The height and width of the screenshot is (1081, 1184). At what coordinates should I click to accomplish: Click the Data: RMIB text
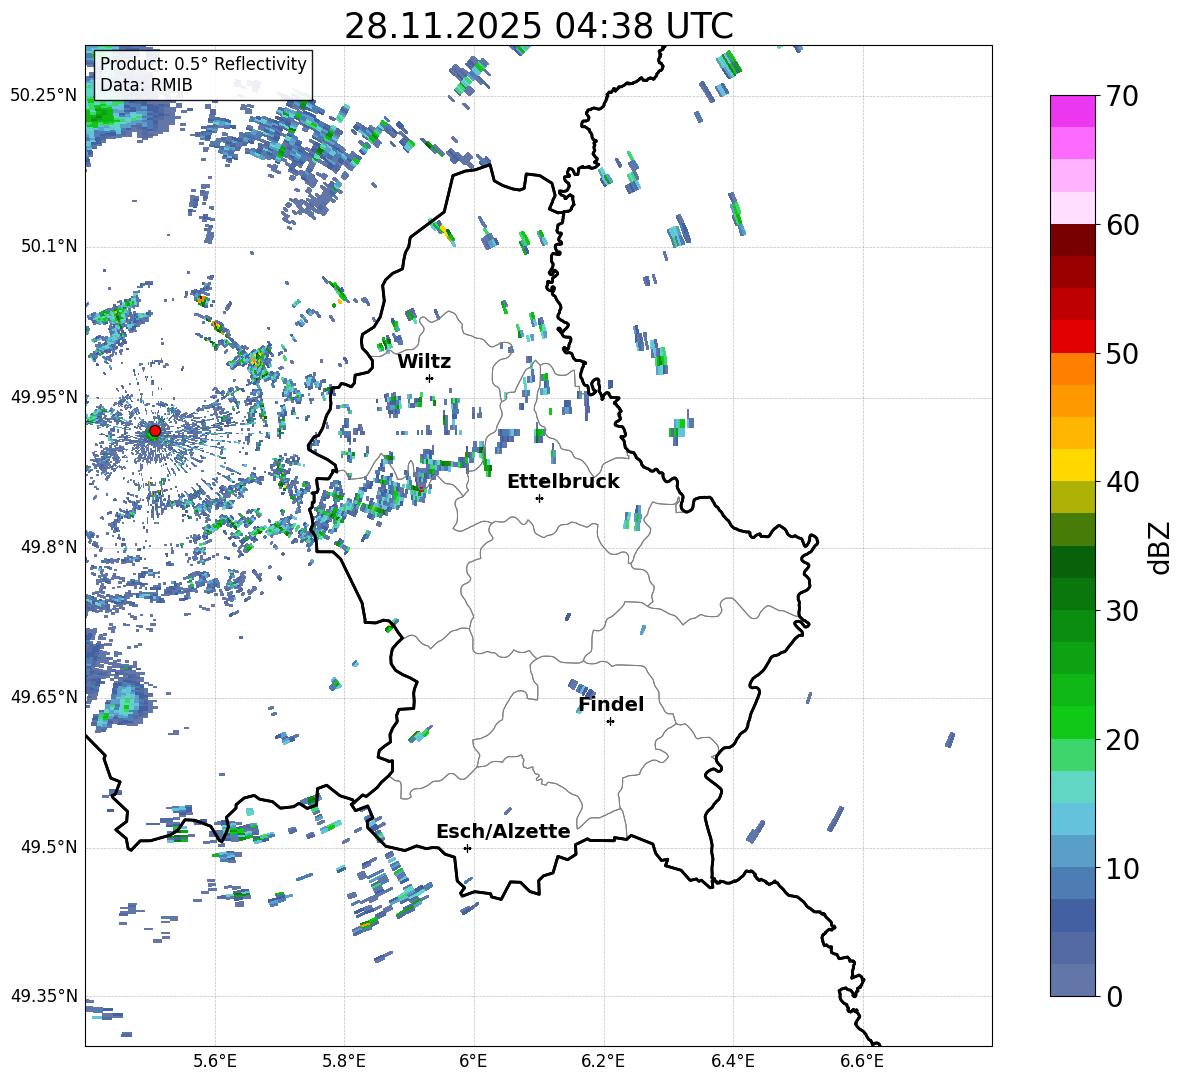click(x=146, y=85)
